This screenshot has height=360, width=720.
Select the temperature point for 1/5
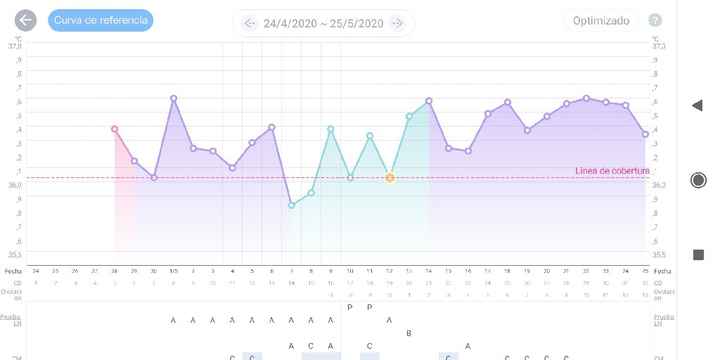(174, 98)
